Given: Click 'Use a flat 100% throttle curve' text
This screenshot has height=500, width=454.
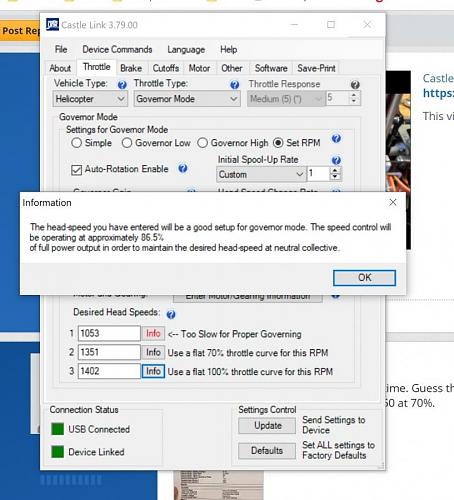Looking at the screenshot, I should coord(250,372).
